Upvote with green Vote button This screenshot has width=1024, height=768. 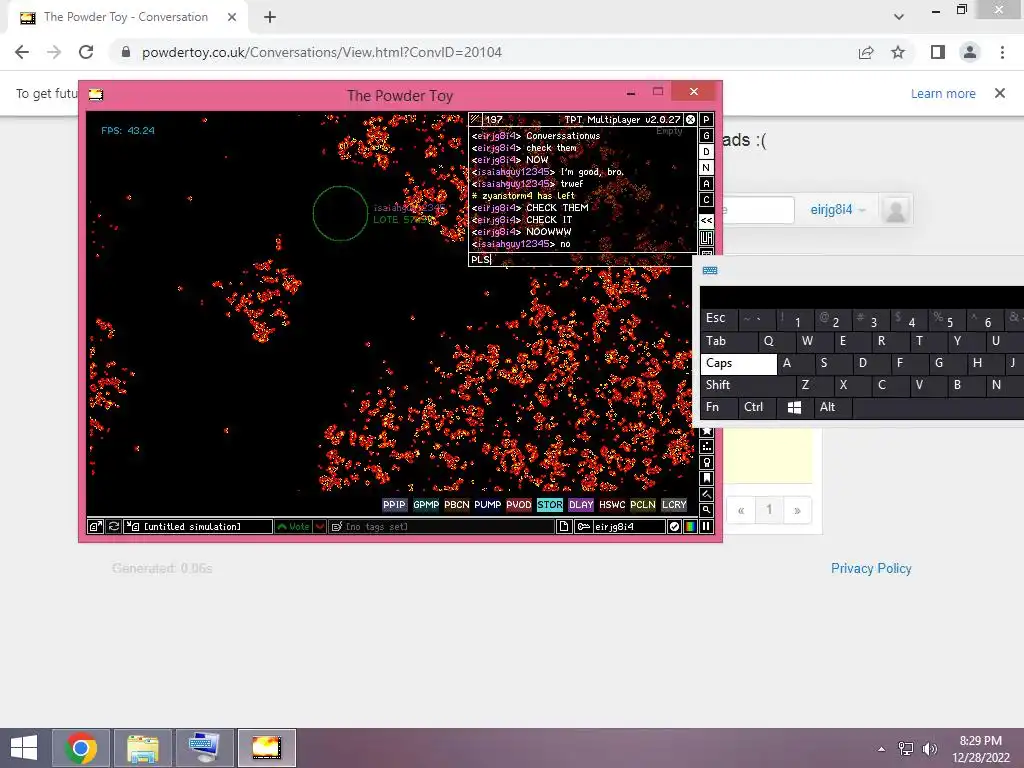tap(293, 526)
